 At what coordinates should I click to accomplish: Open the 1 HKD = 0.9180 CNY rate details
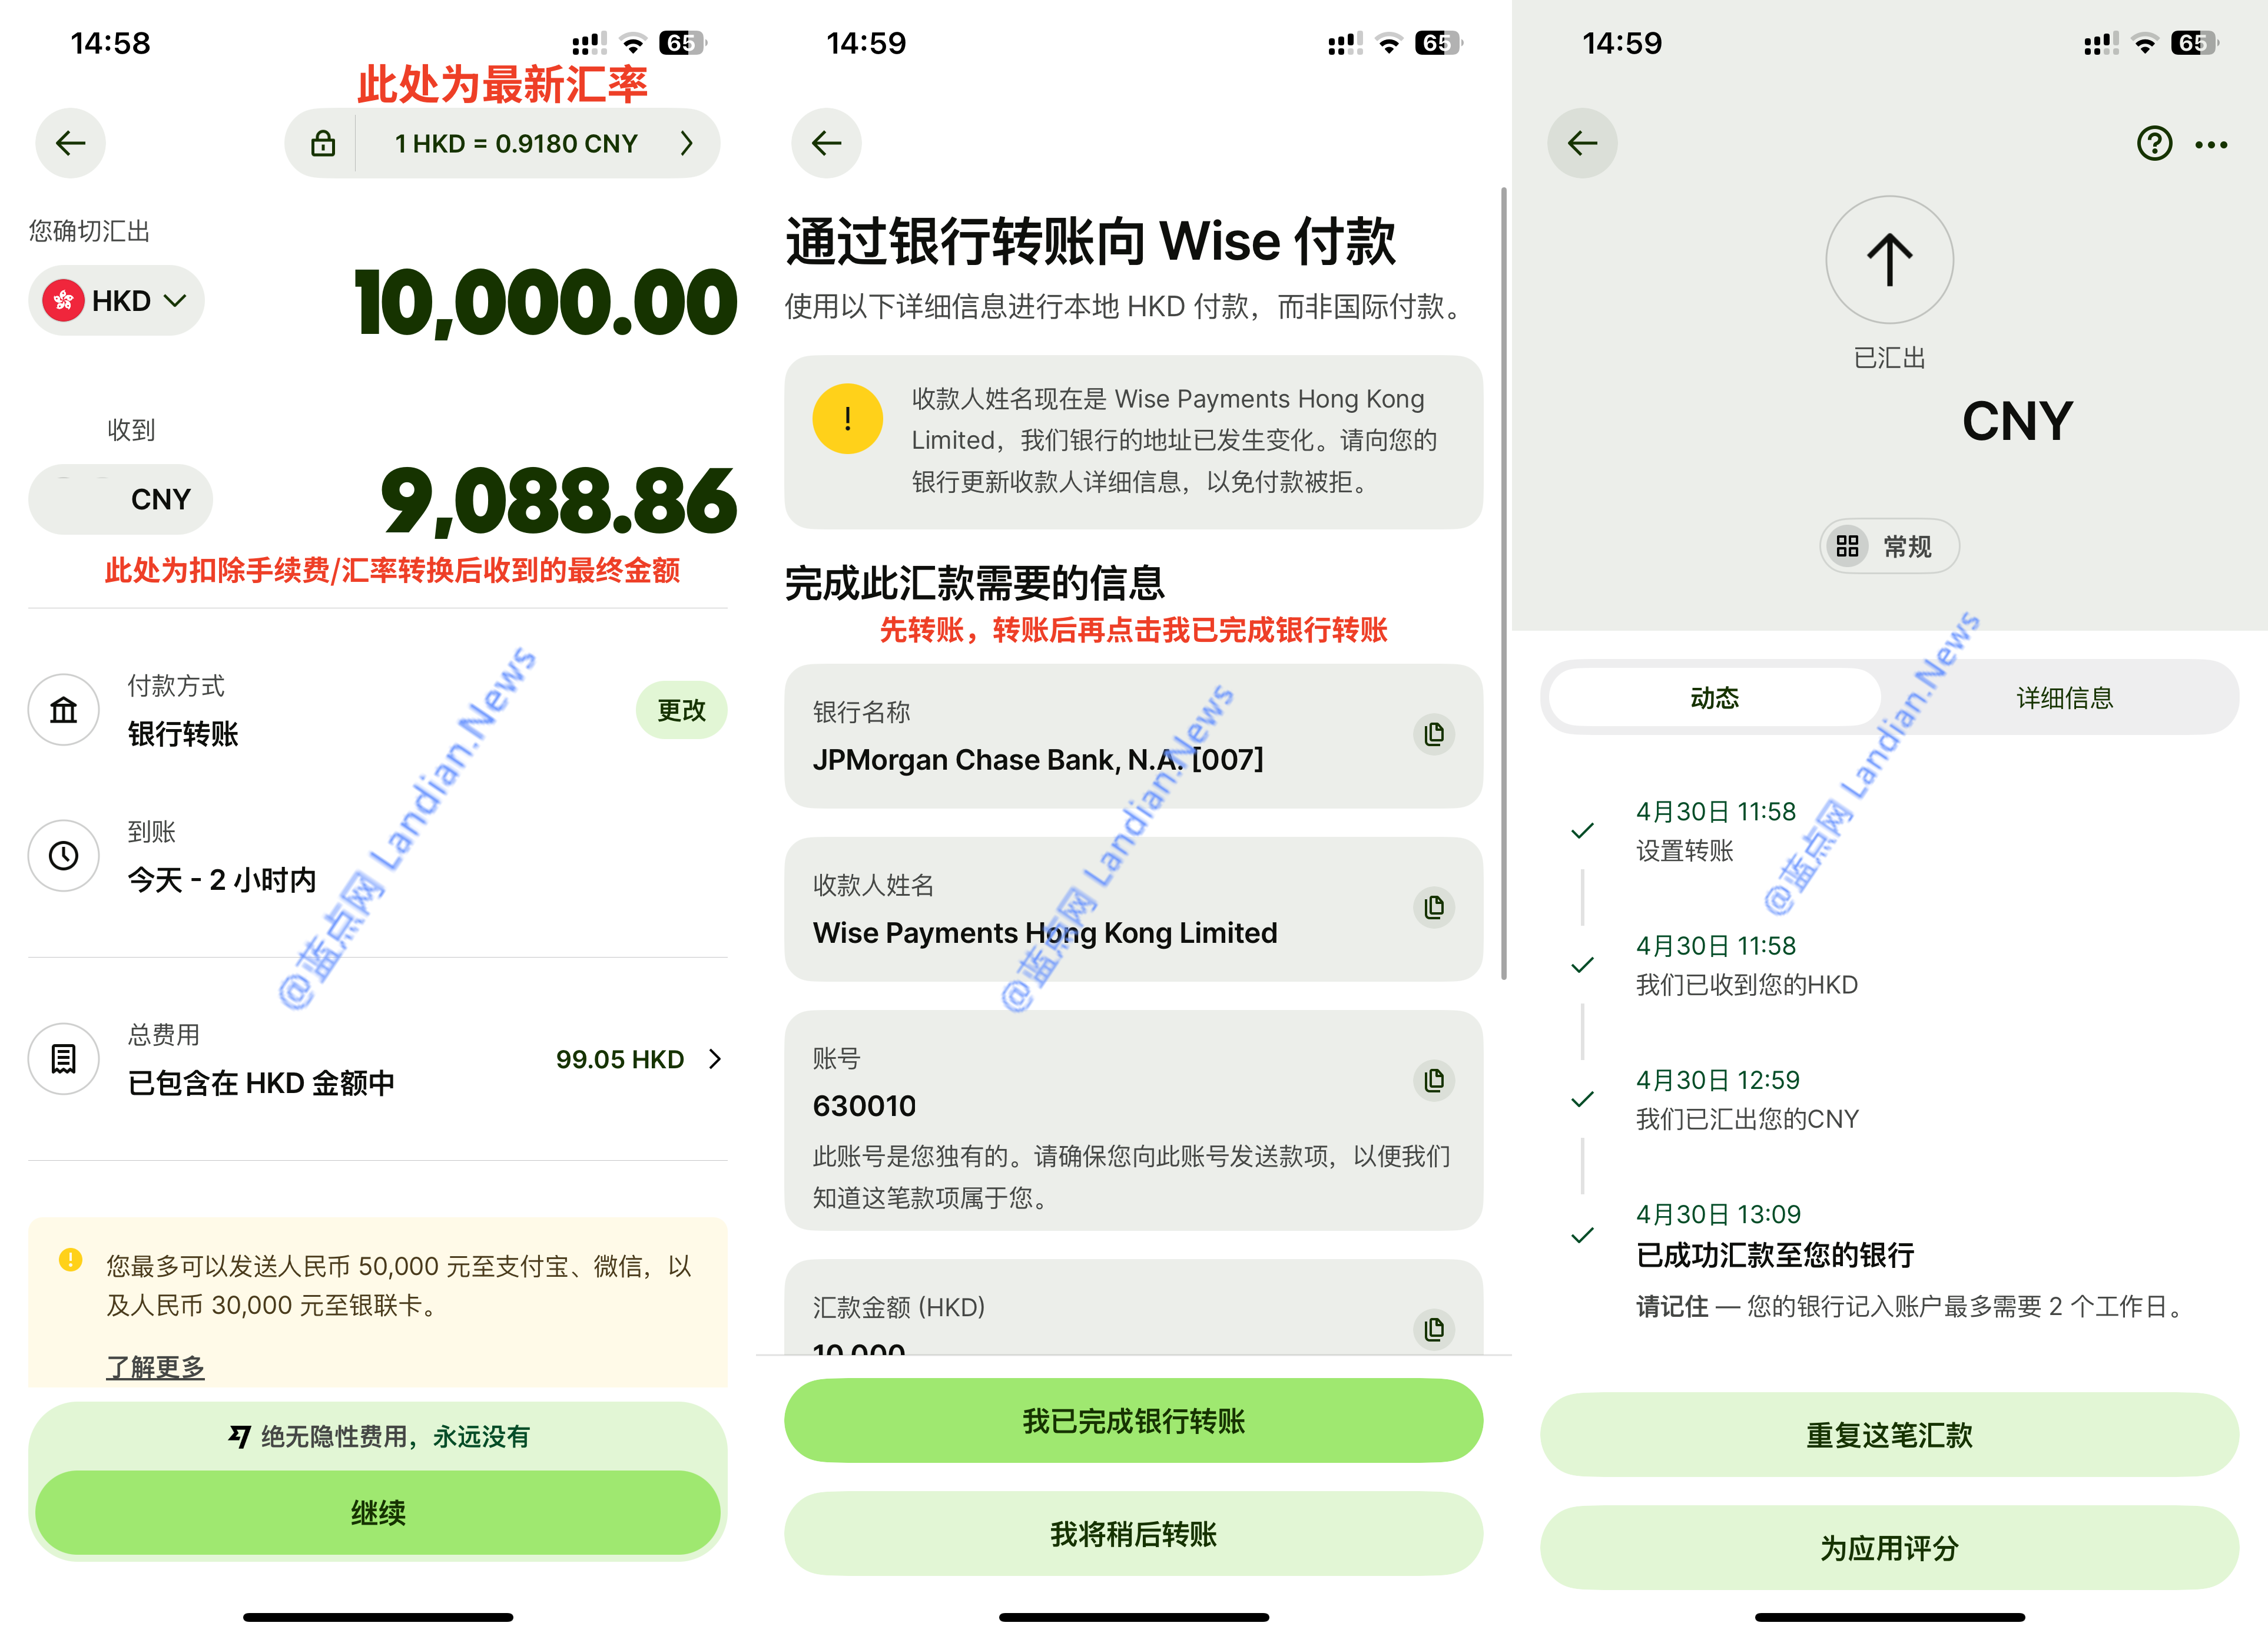click(x=516, y=144)
